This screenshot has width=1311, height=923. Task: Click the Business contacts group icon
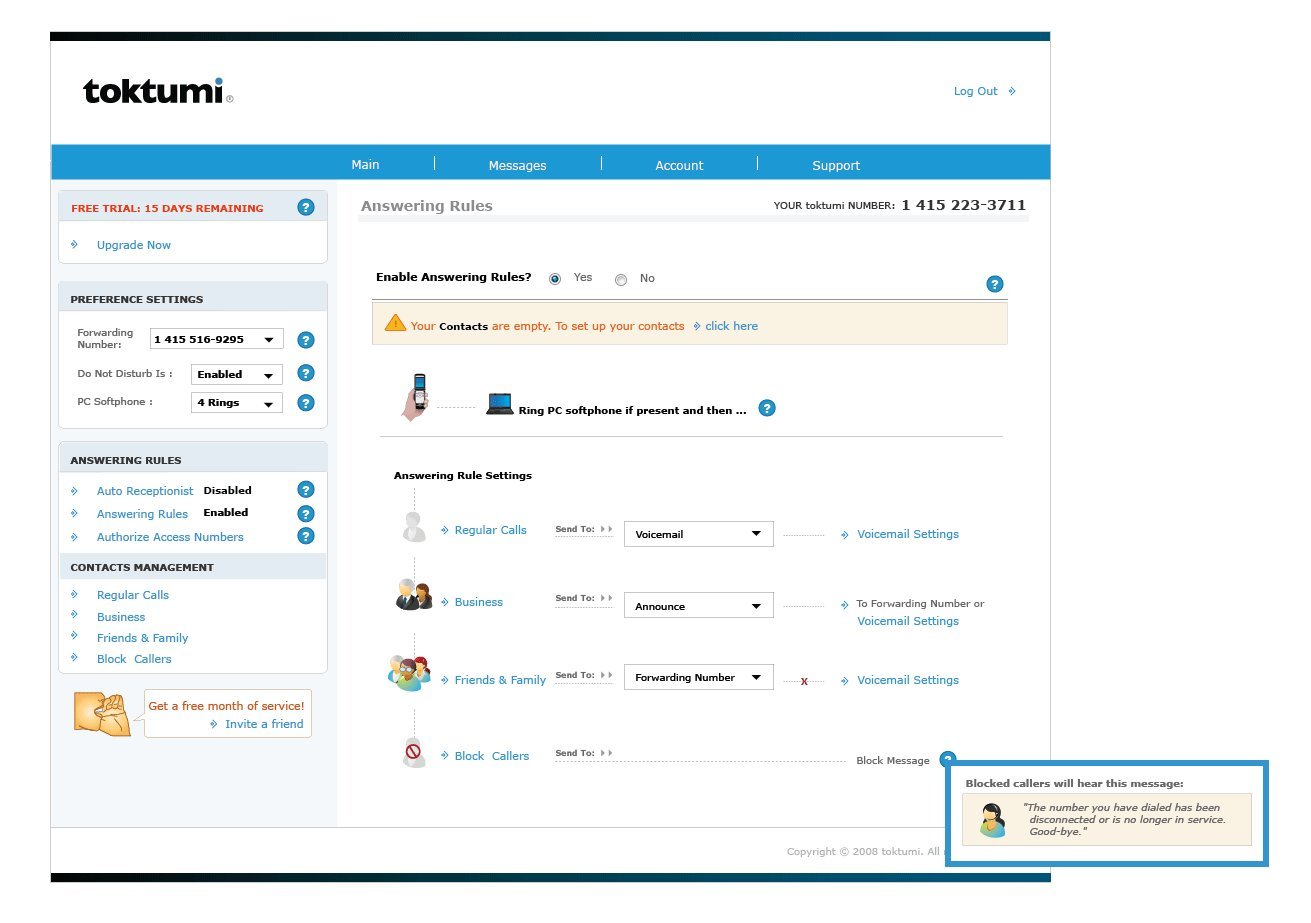(414, 595)
